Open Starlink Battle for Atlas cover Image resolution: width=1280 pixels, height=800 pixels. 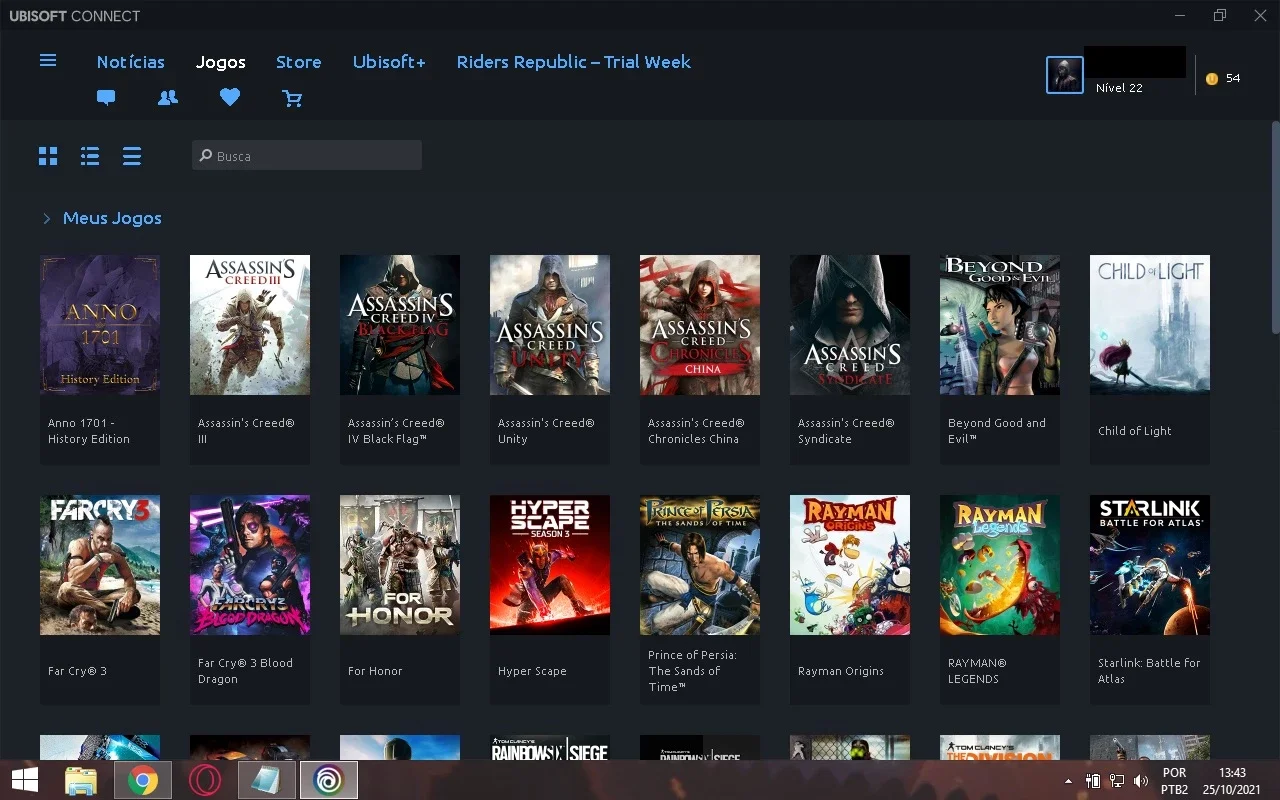point(1150,565)
